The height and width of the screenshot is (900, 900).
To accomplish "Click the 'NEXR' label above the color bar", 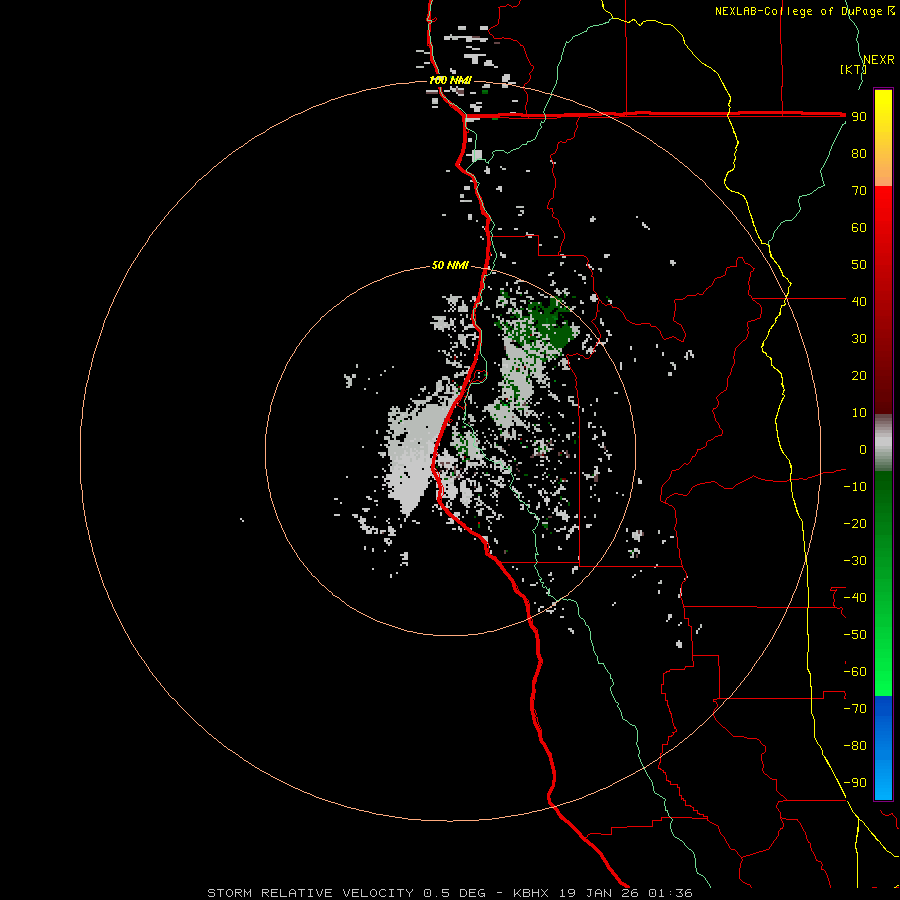I will click(x=879, y=60).
